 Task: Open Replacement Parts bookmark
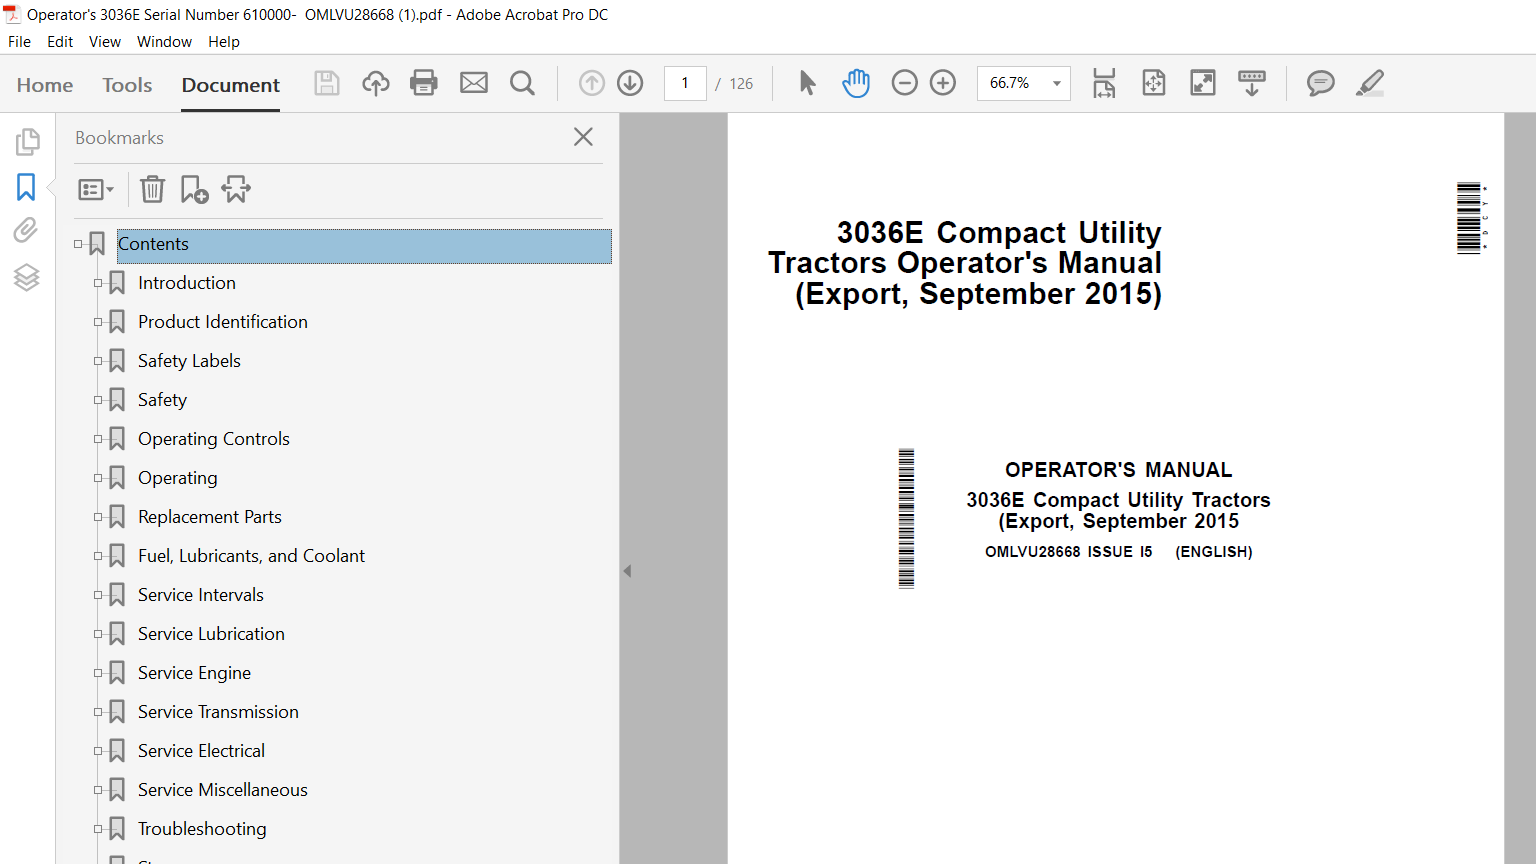(210, 517)
